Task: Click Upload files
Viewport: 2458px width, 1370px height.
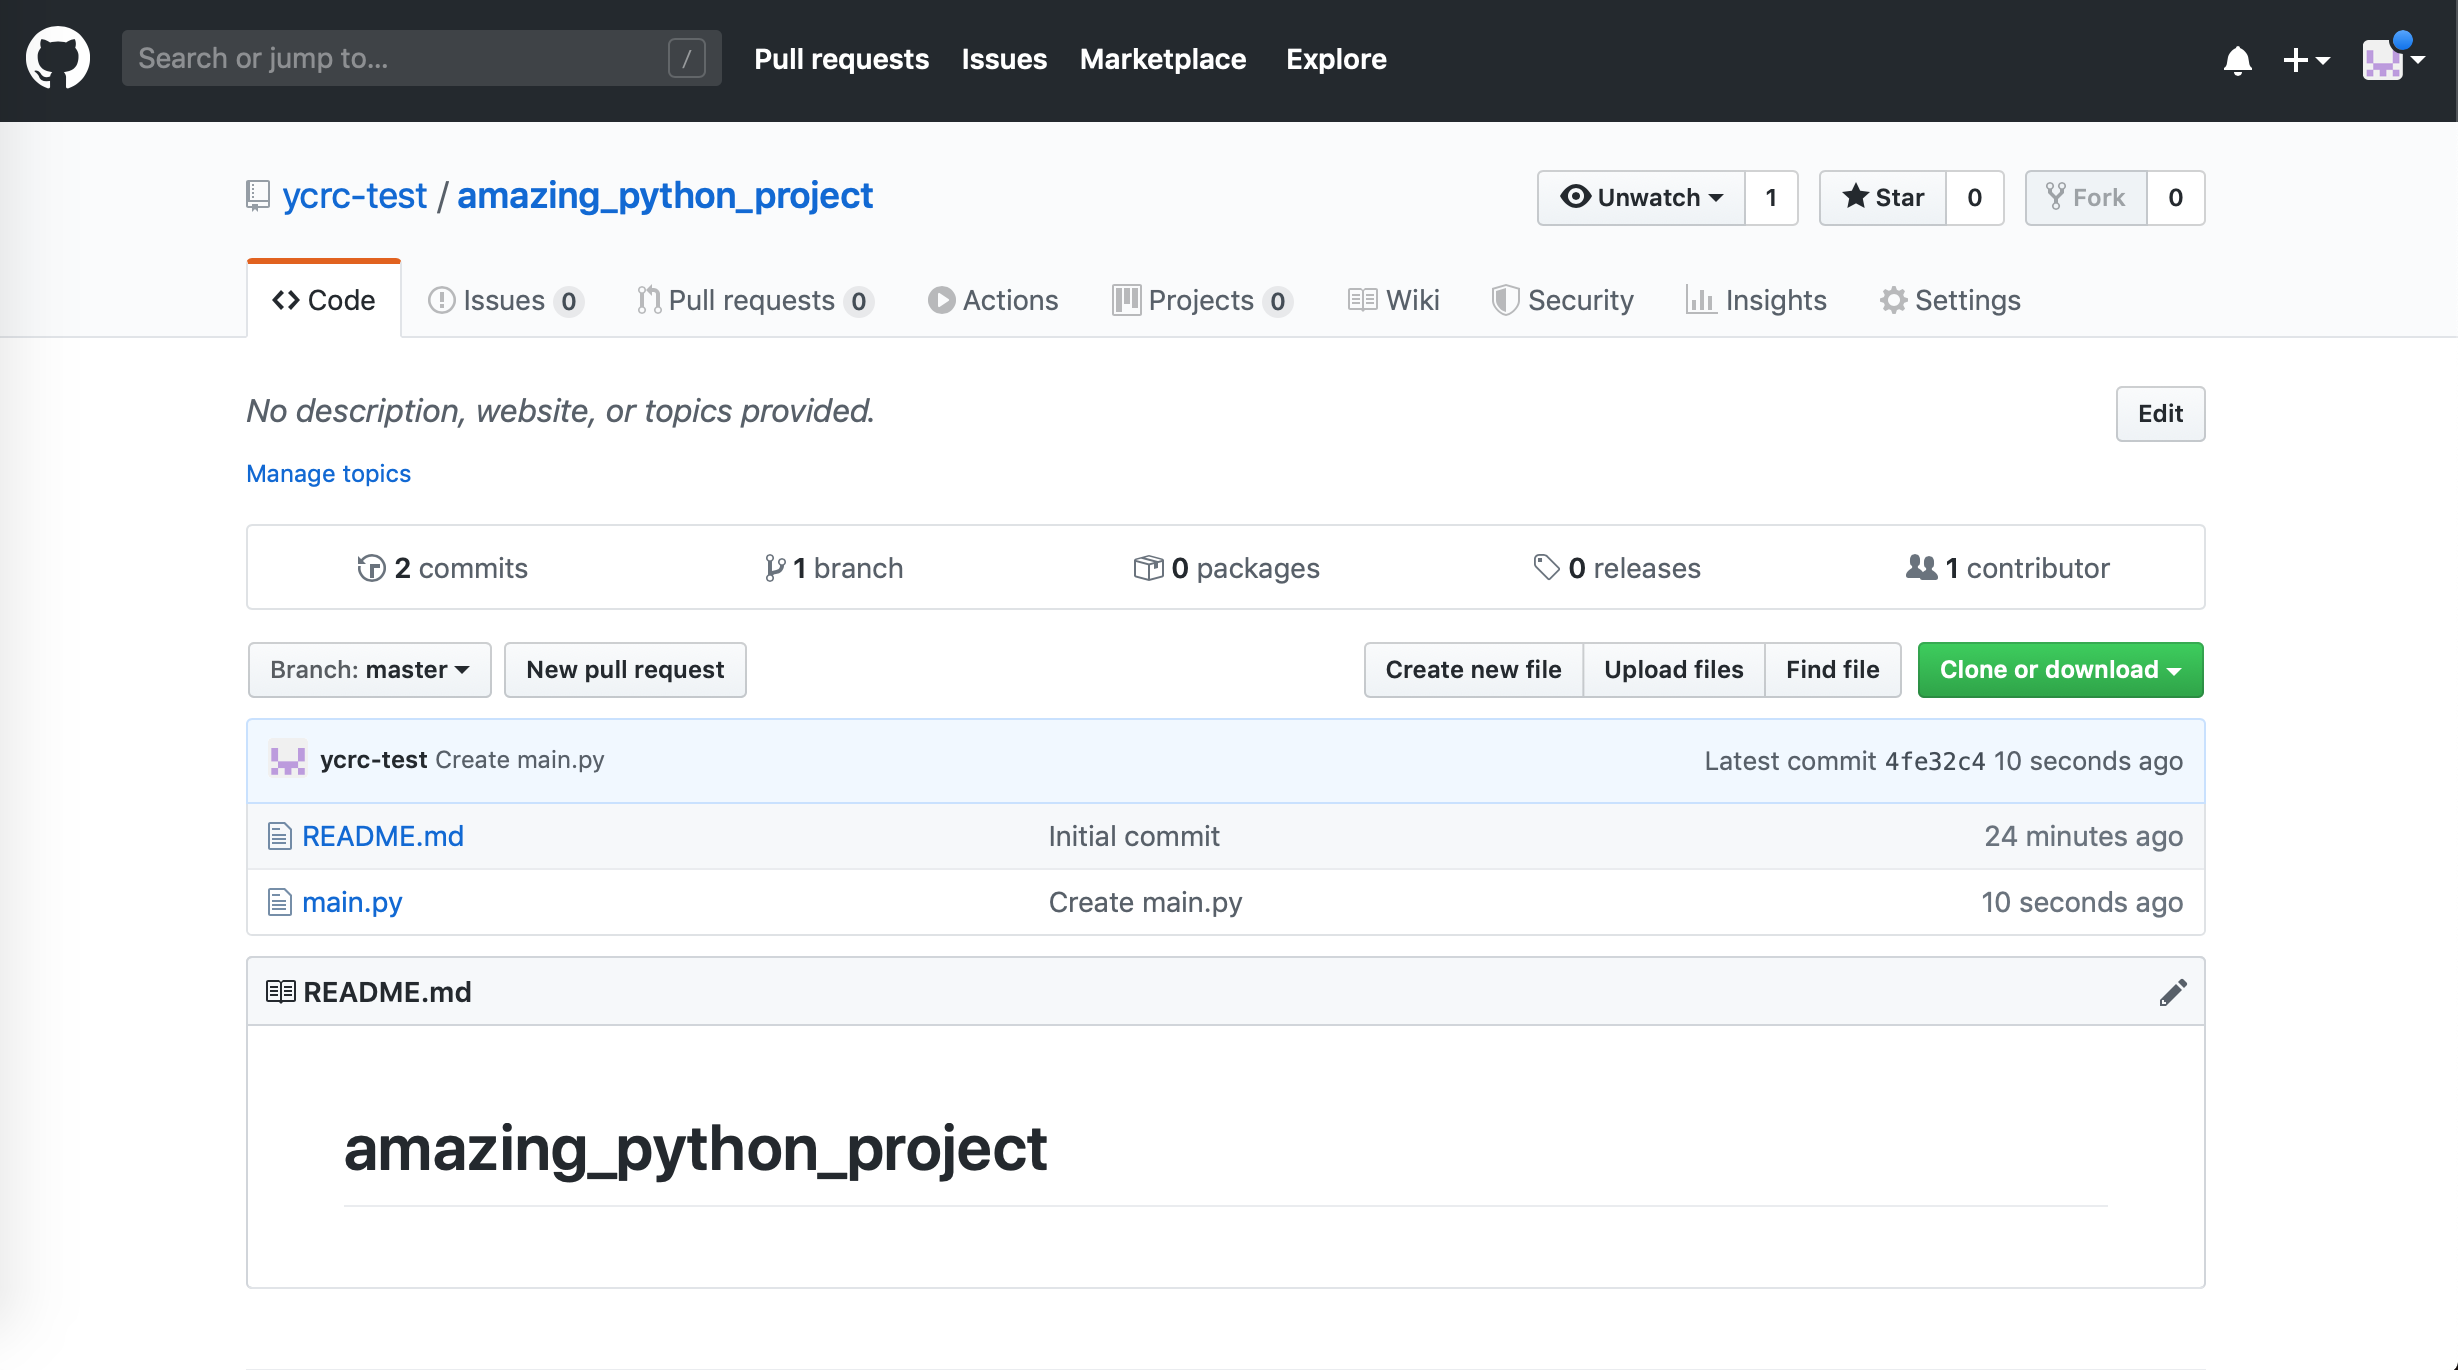Action: 1673,670
